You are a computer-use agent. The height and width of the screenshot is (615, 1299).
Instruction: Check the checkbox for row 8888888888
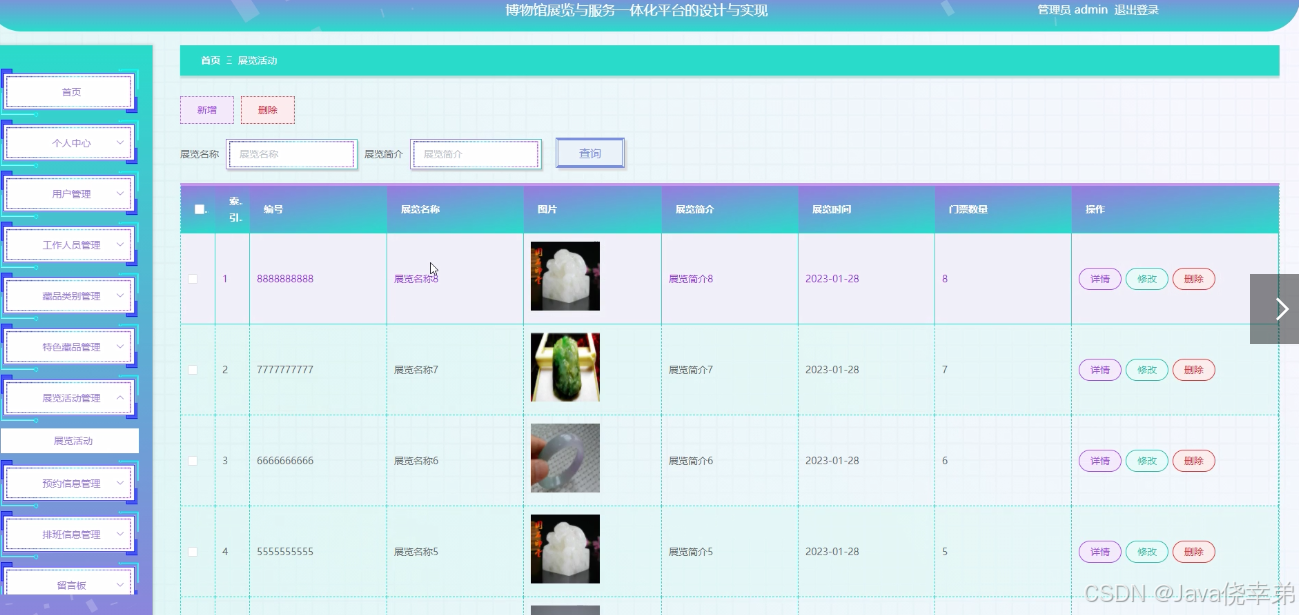click(193, 279)
